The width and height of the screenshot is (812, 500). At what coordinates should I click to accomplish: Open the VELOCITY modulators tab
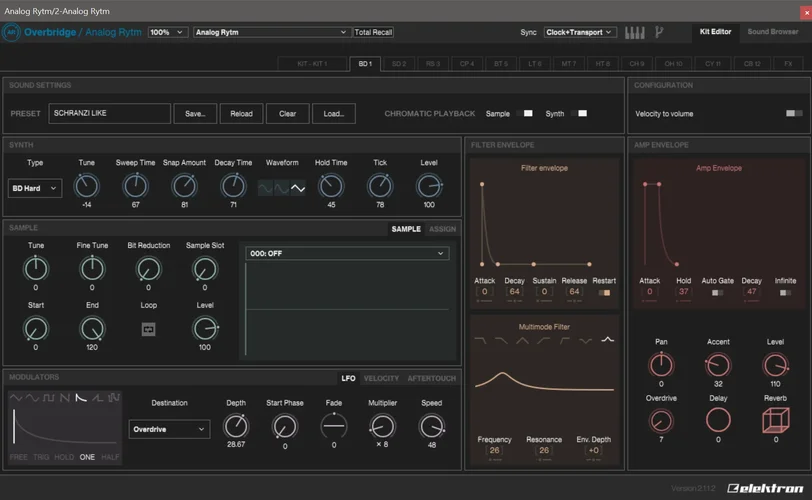(x=381, y=379)
